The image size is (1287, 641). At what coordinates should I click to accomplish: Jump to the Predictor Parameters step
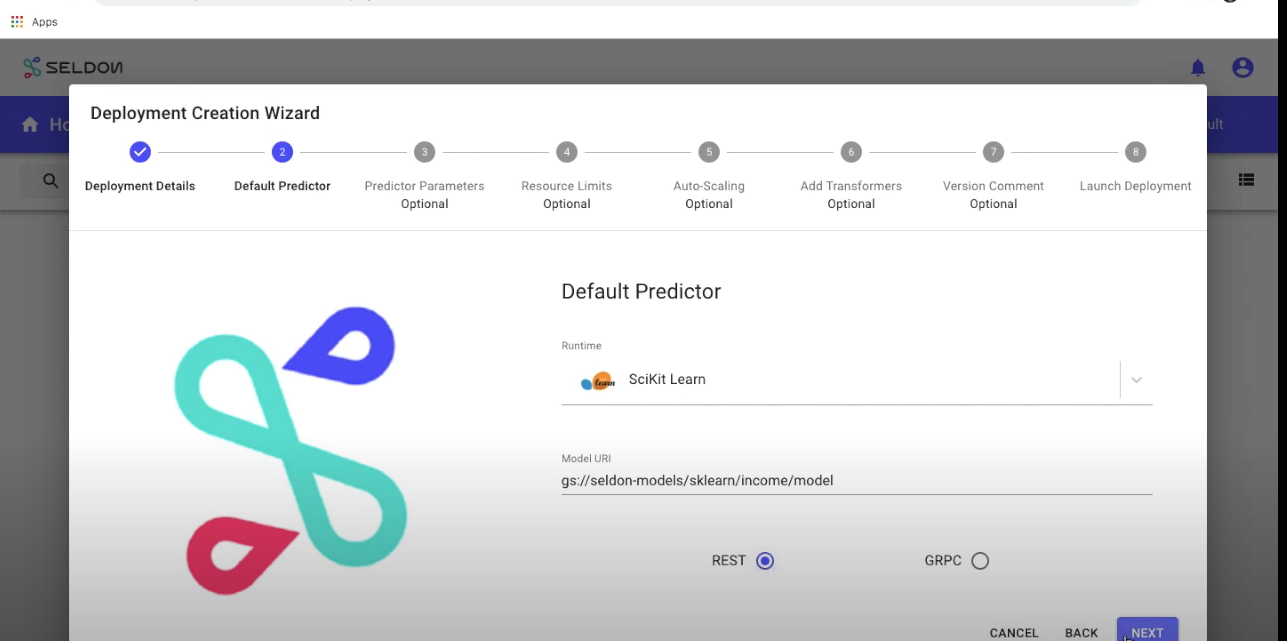(424, 152)
